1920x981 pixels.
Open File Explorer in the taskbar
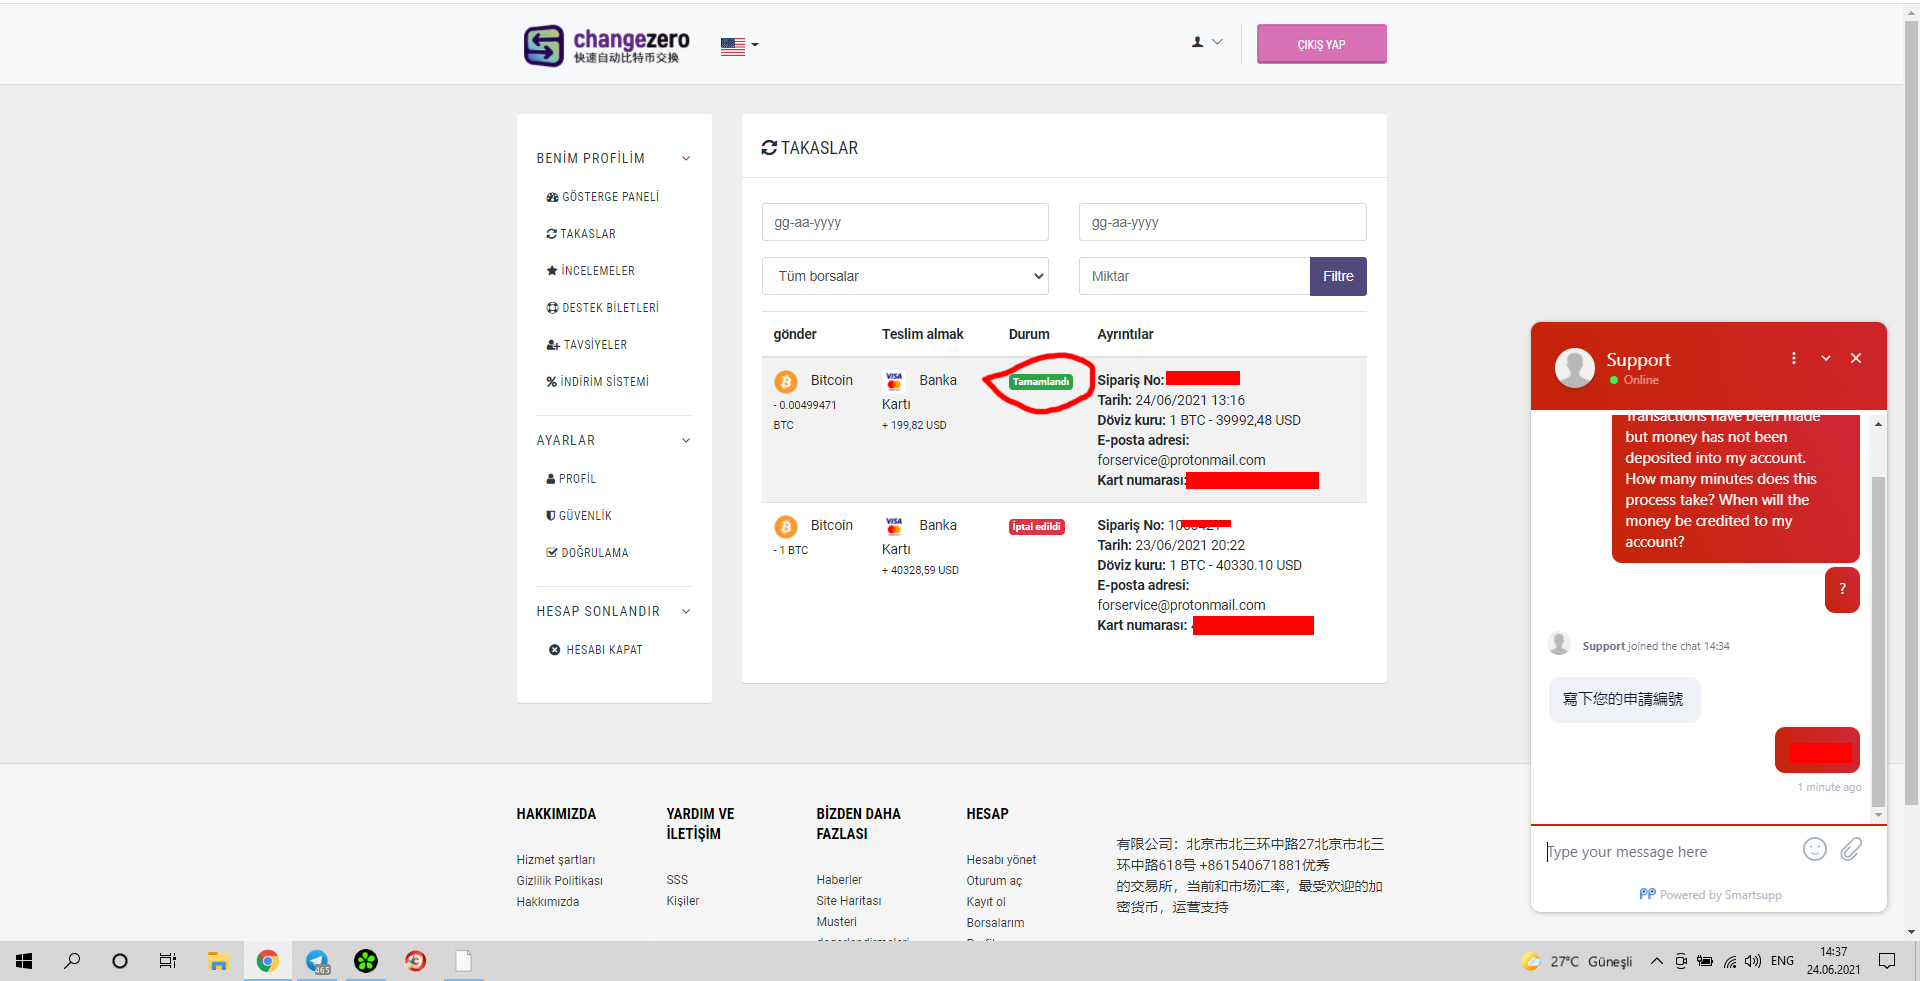pos(218,961)
